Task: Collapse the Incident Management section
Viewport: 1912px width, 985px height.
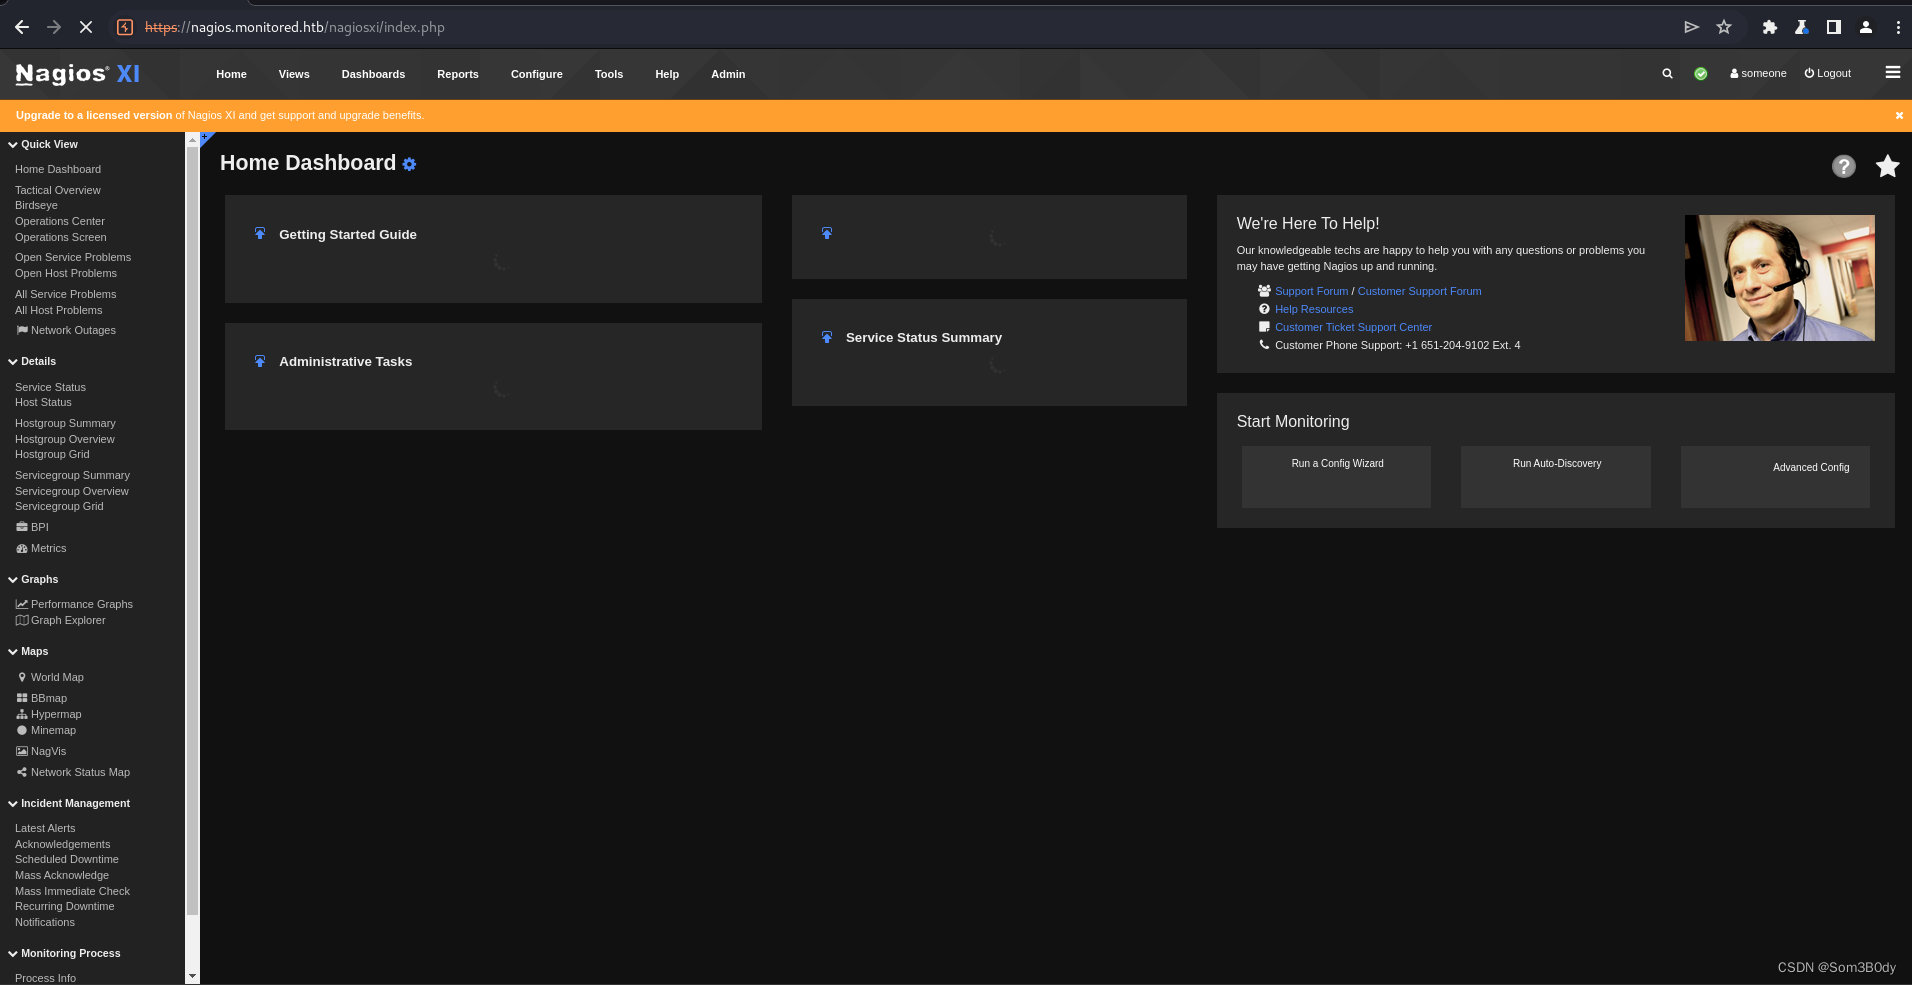Action: pyautogui.click(x=69, y=803)
